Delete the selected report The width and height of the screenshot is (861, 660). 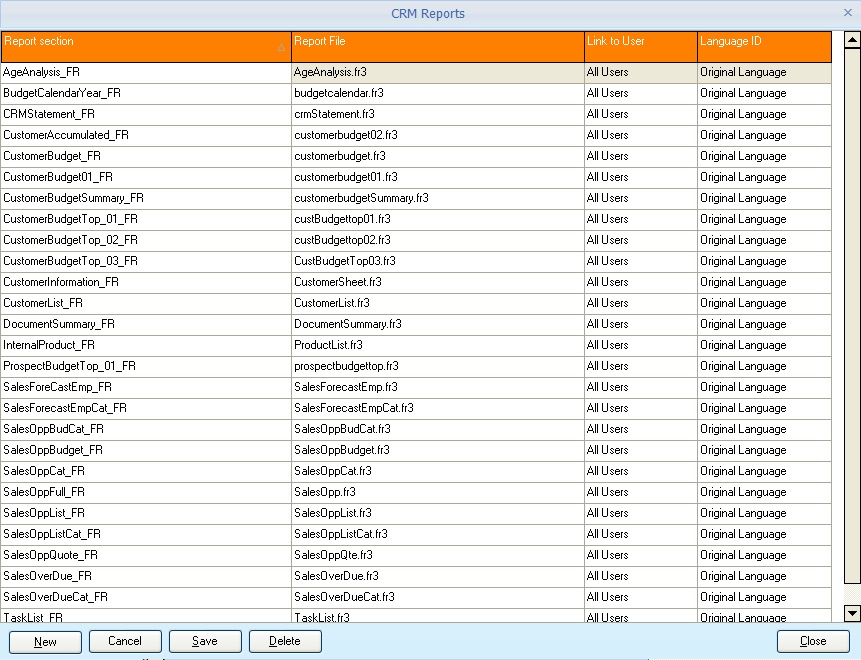pos(285,641)
